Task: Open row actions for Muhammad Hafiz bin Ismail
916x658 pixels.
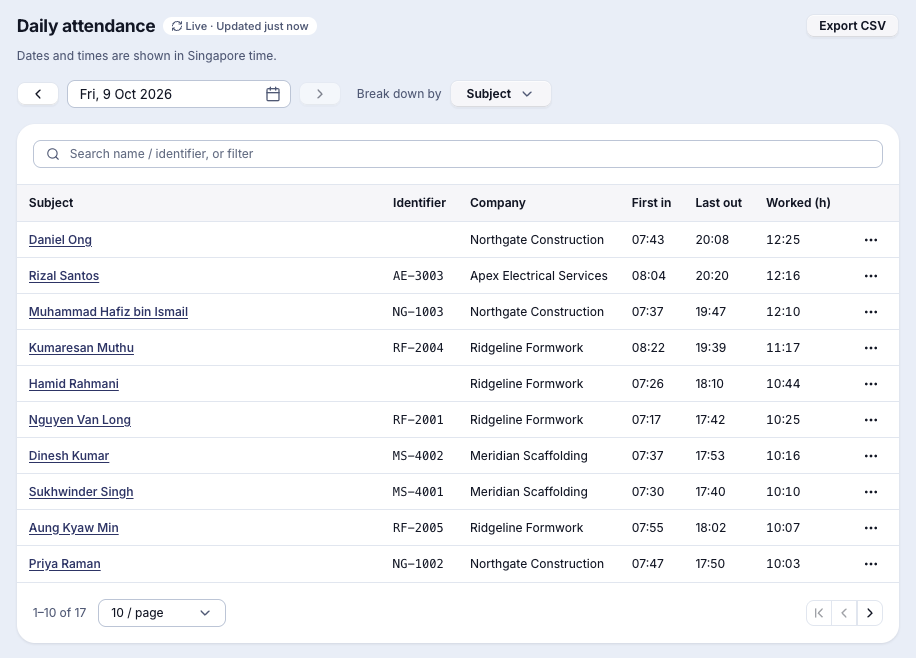Action: pyautogui.click(x=870, y=312)
